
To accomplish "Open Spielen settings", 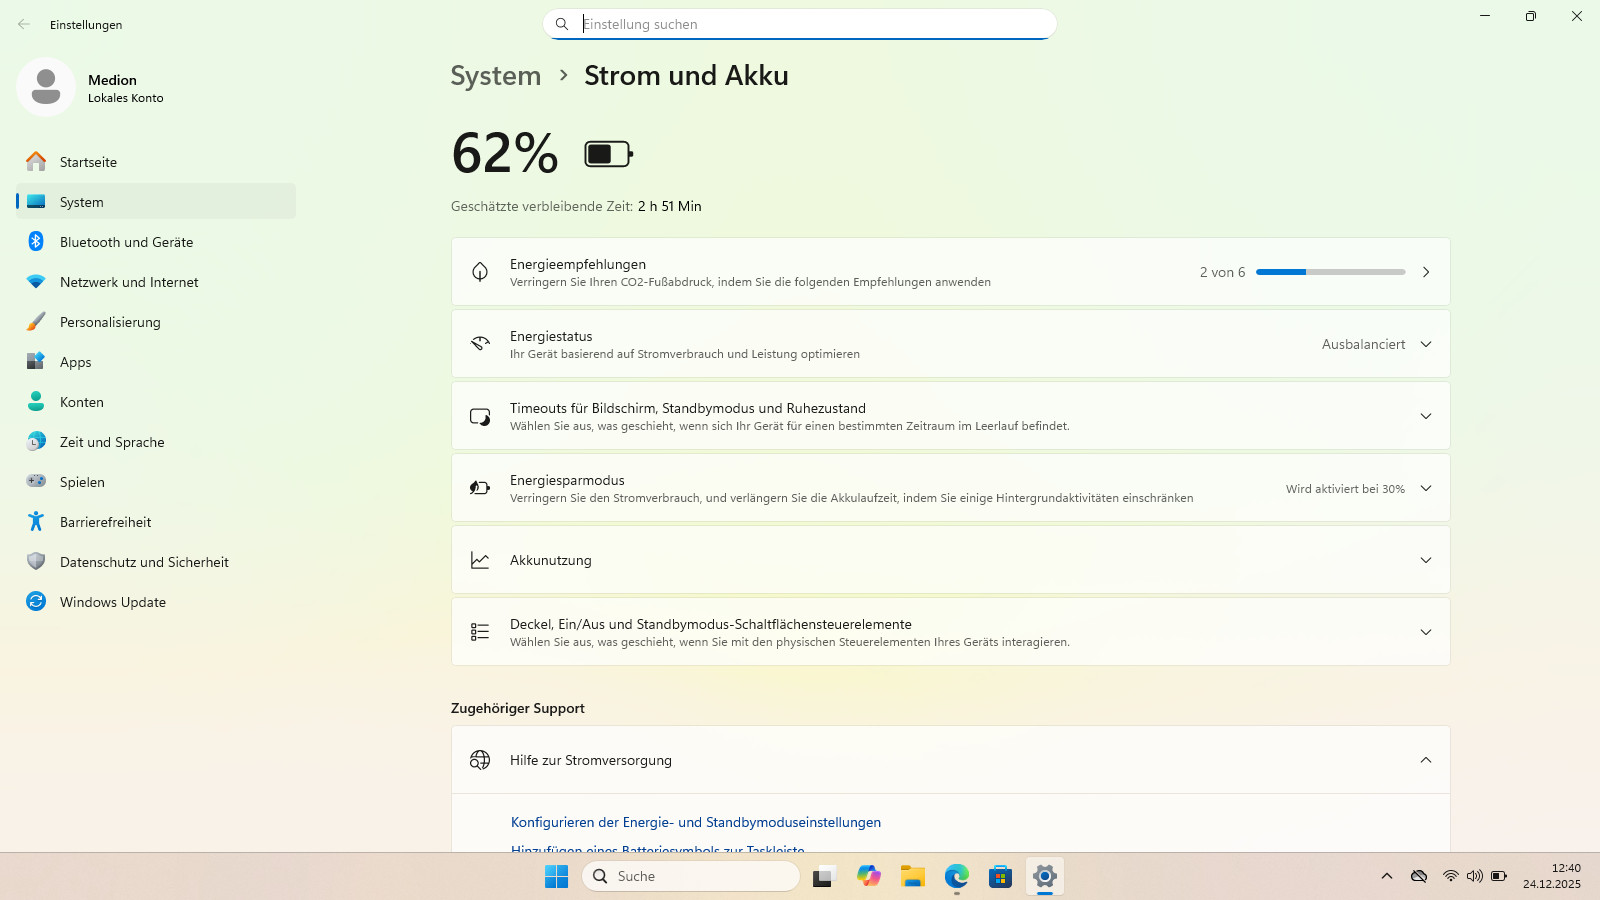I will (156, 482).
